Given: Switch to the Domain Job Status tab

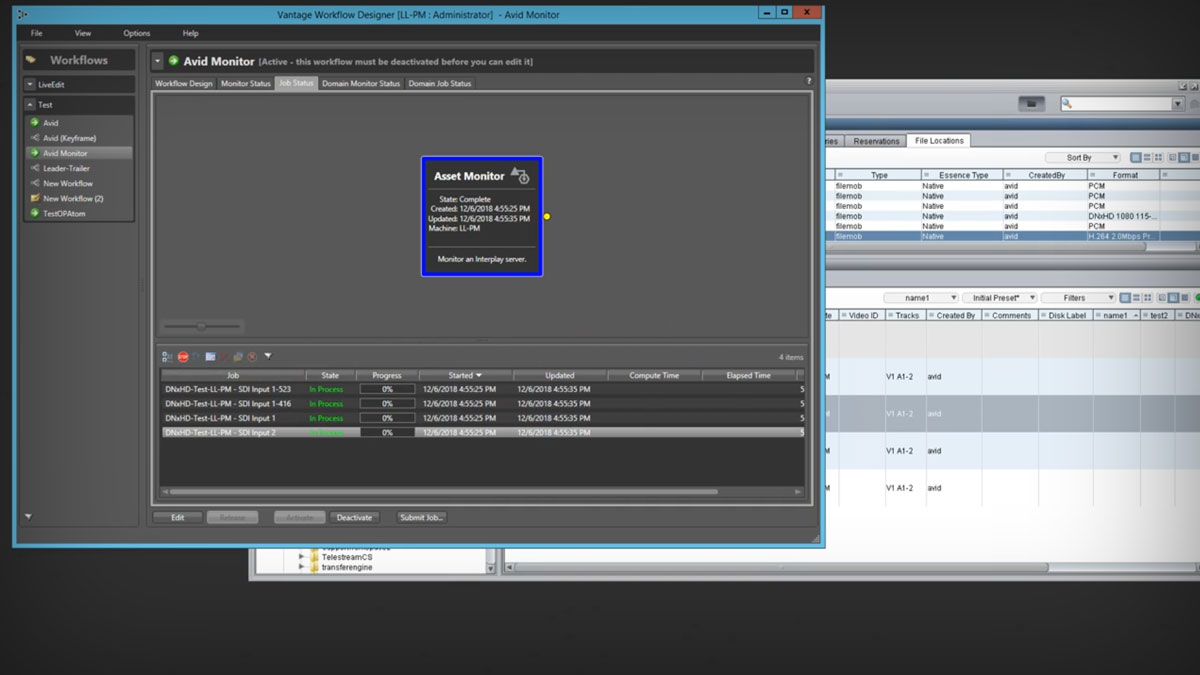Looking at the screenshot, I should click(440, 83).
